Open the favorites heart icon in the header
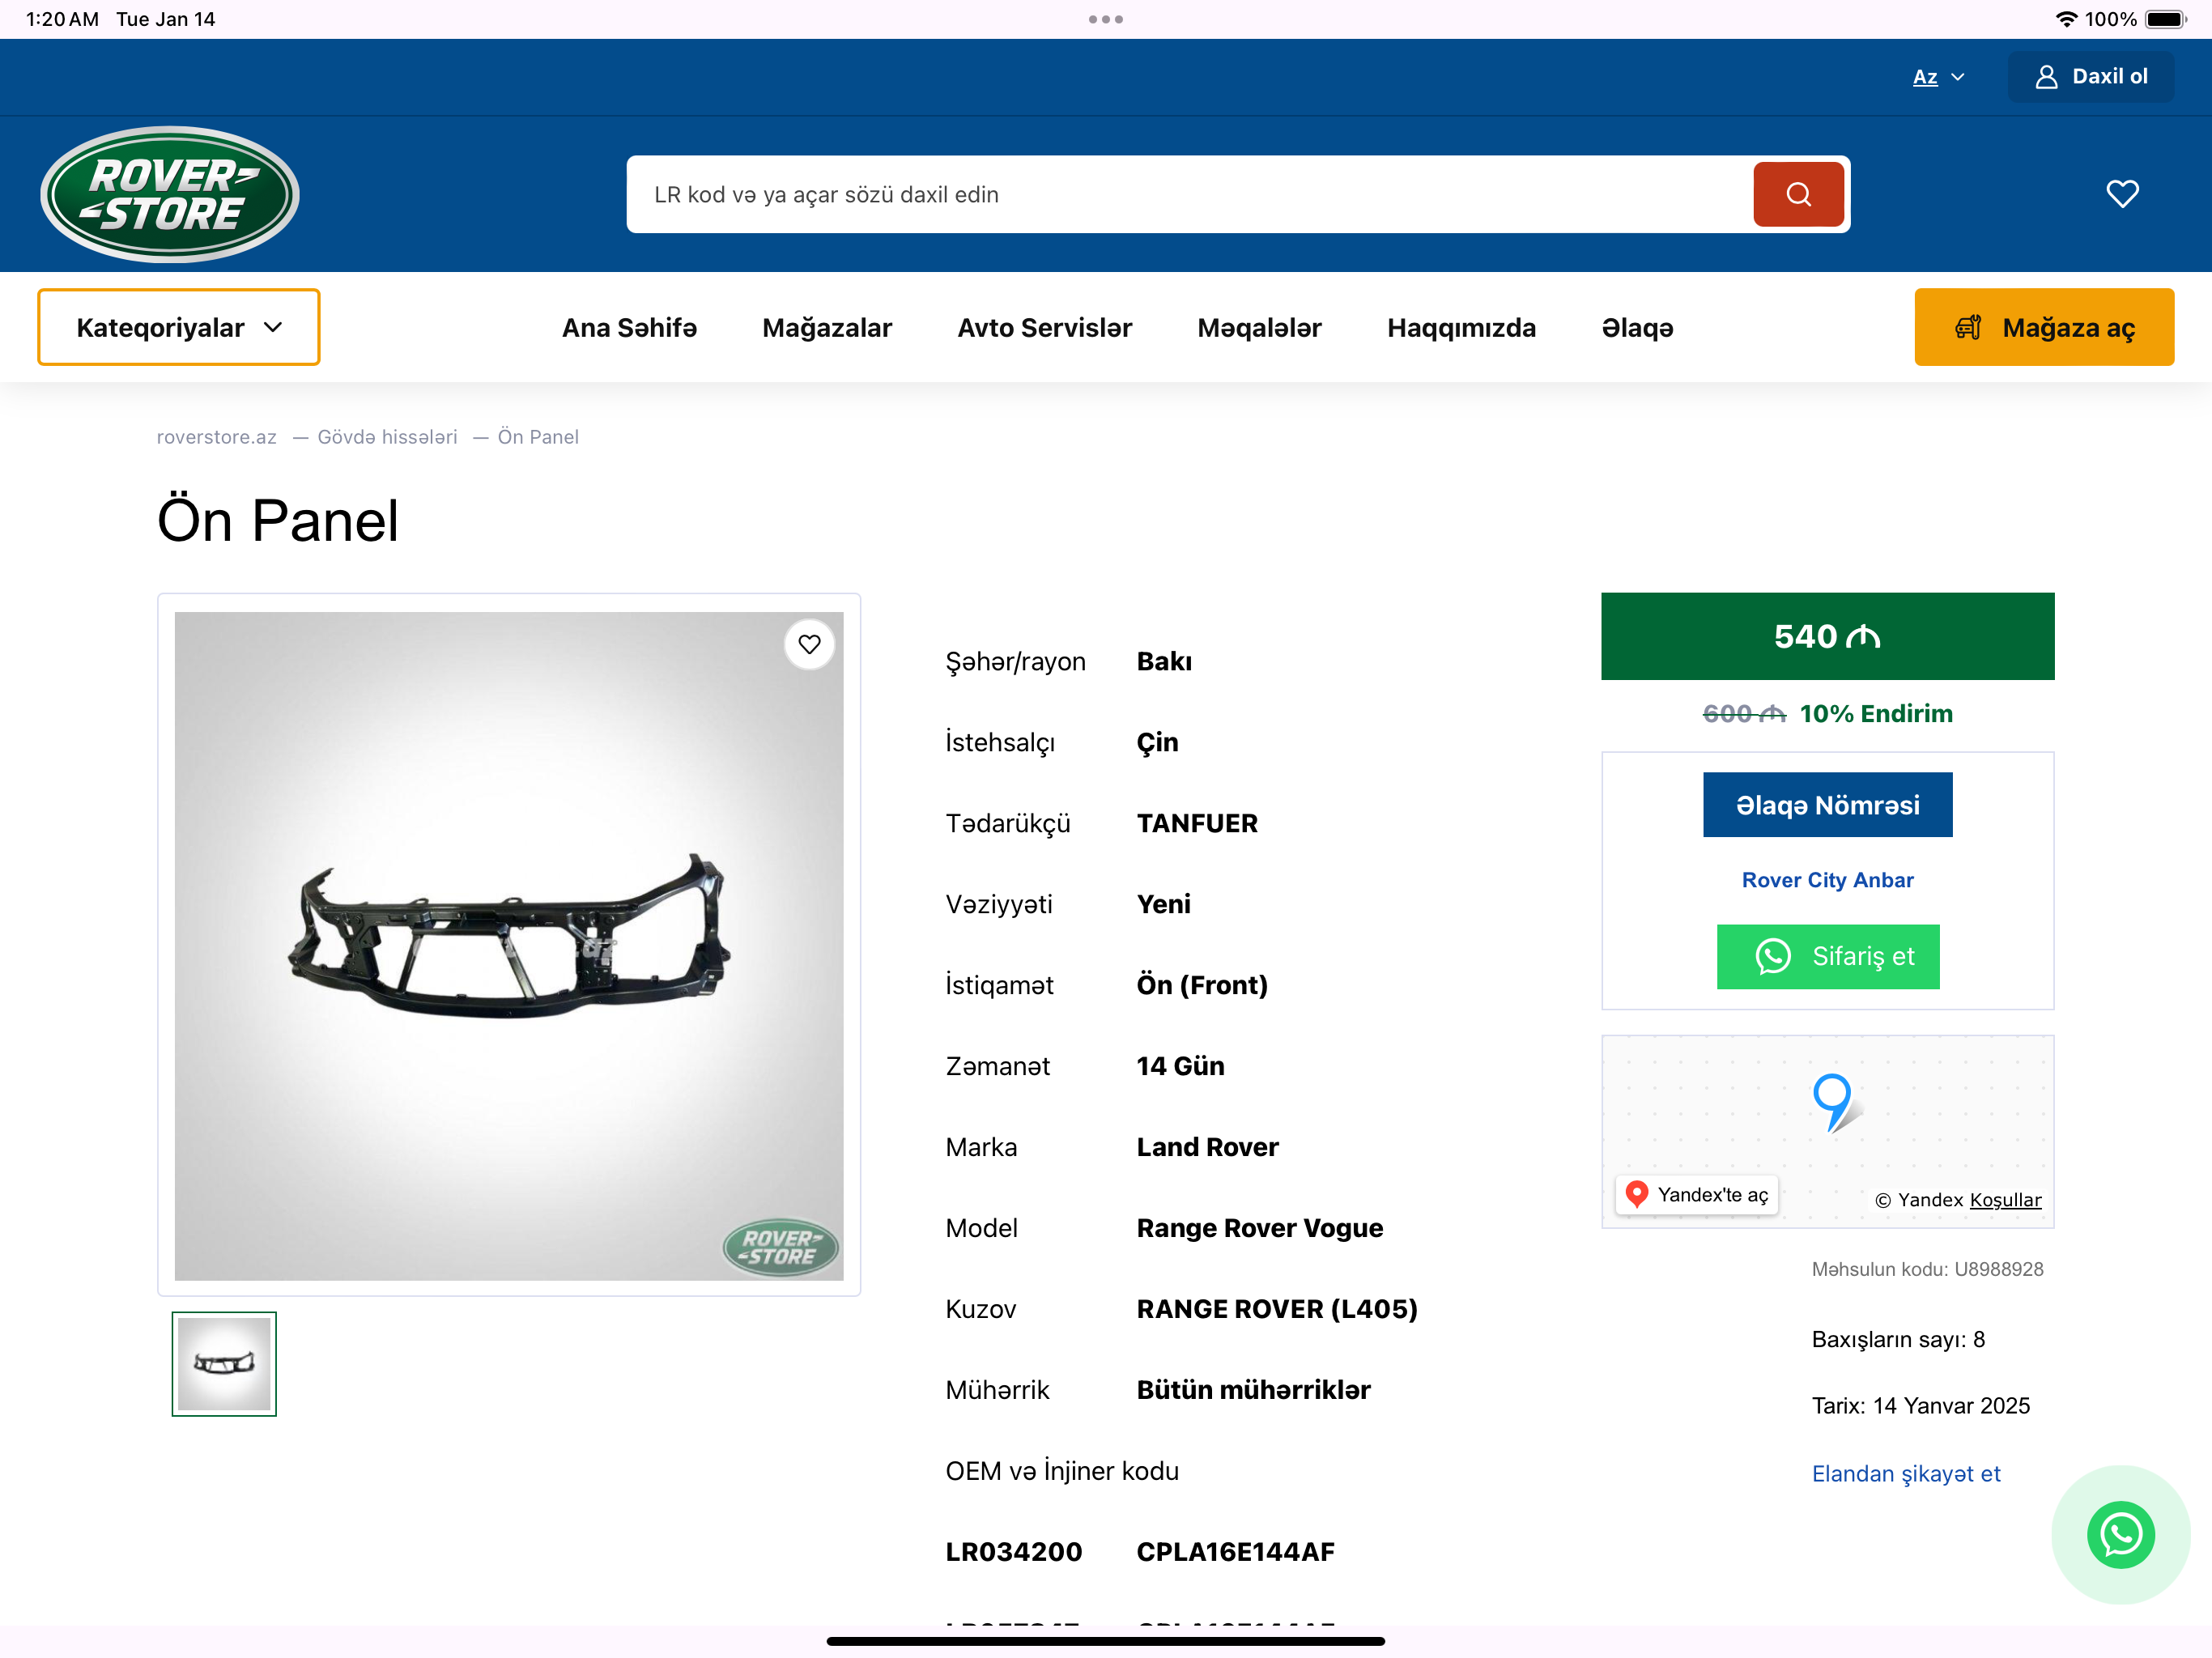This screenshot has height=1658, width=2212. pos(2122,193)
